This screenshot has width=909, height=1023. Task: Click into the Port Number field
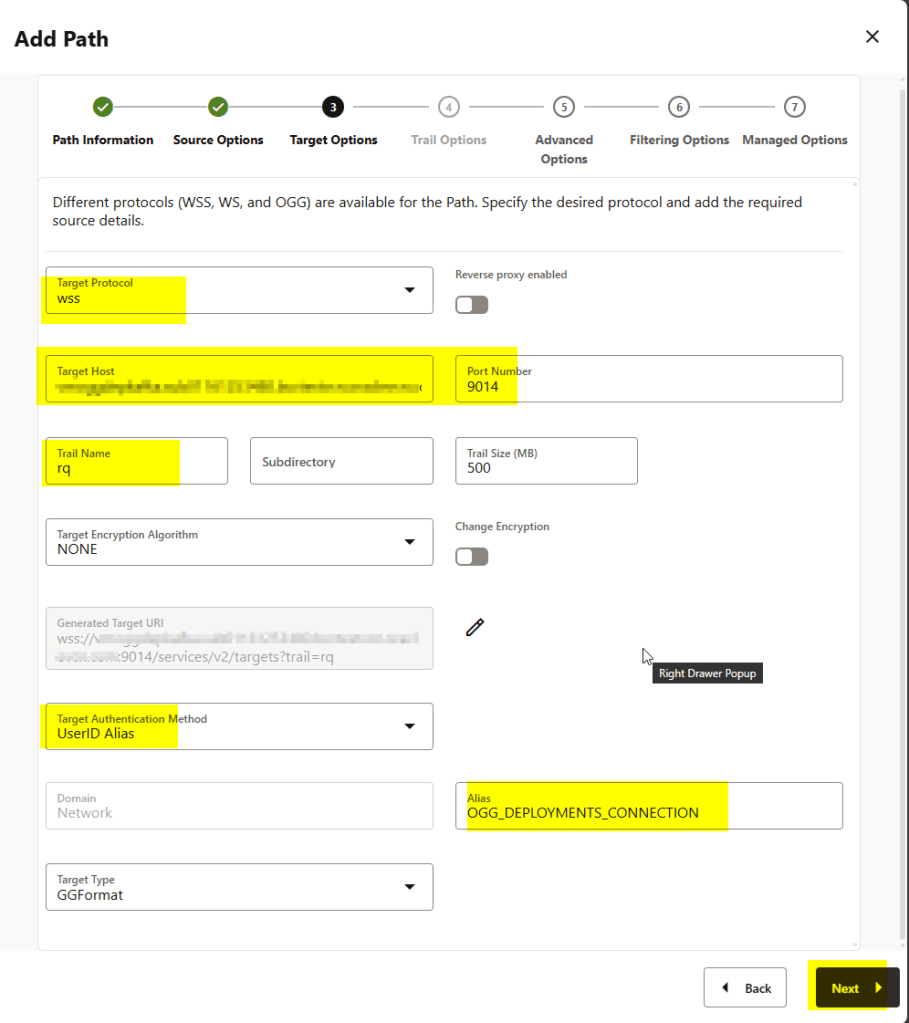pos(648,379)
